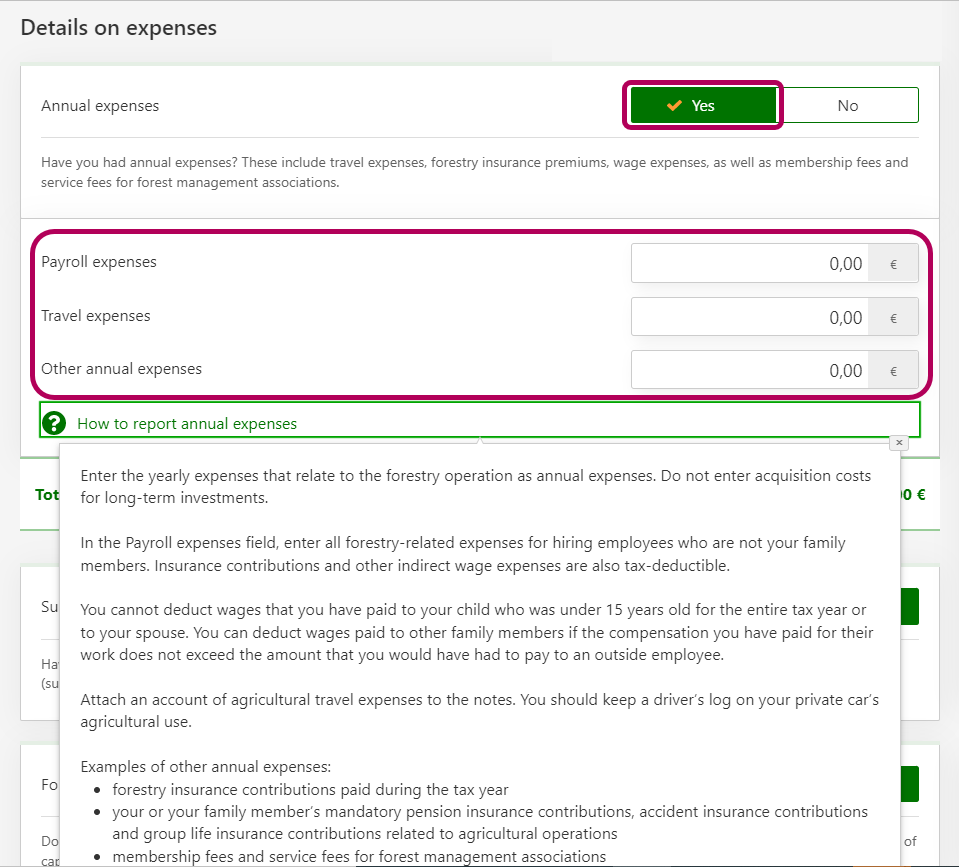
Task: Click the 'Other annual expenses' label
Action: [x=121, y=369]
